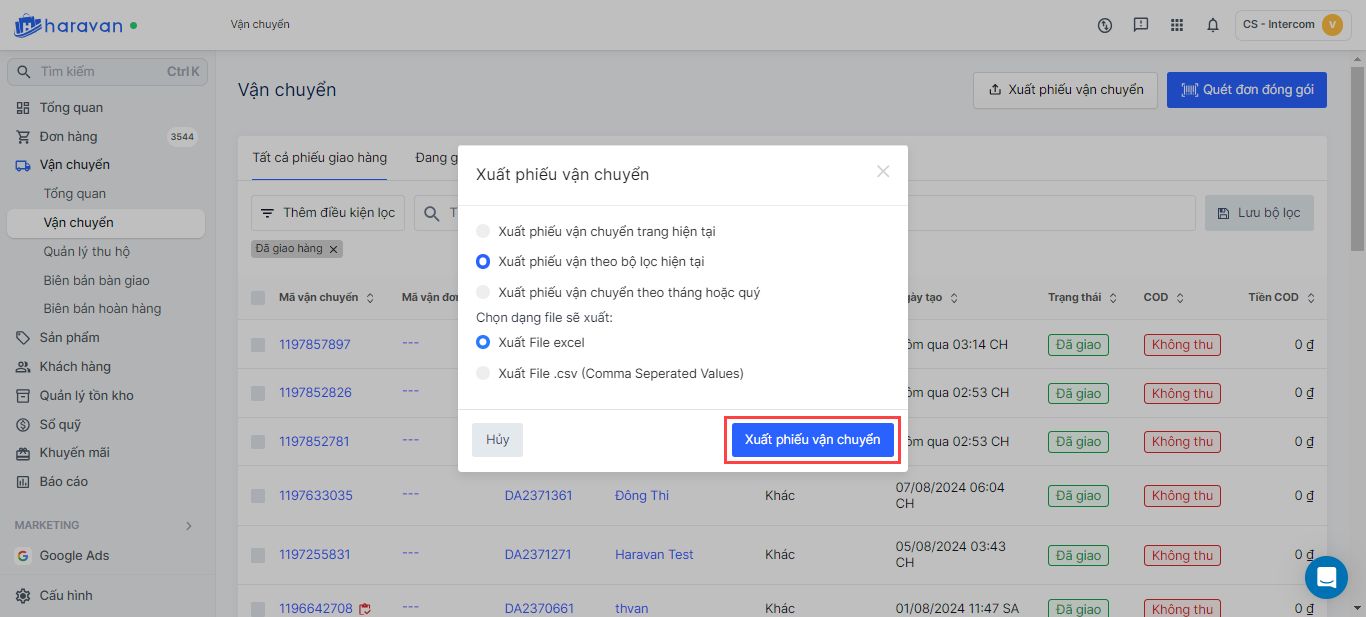
Task: Open CS - Intercom account menu
Action: coord(1291,25)
